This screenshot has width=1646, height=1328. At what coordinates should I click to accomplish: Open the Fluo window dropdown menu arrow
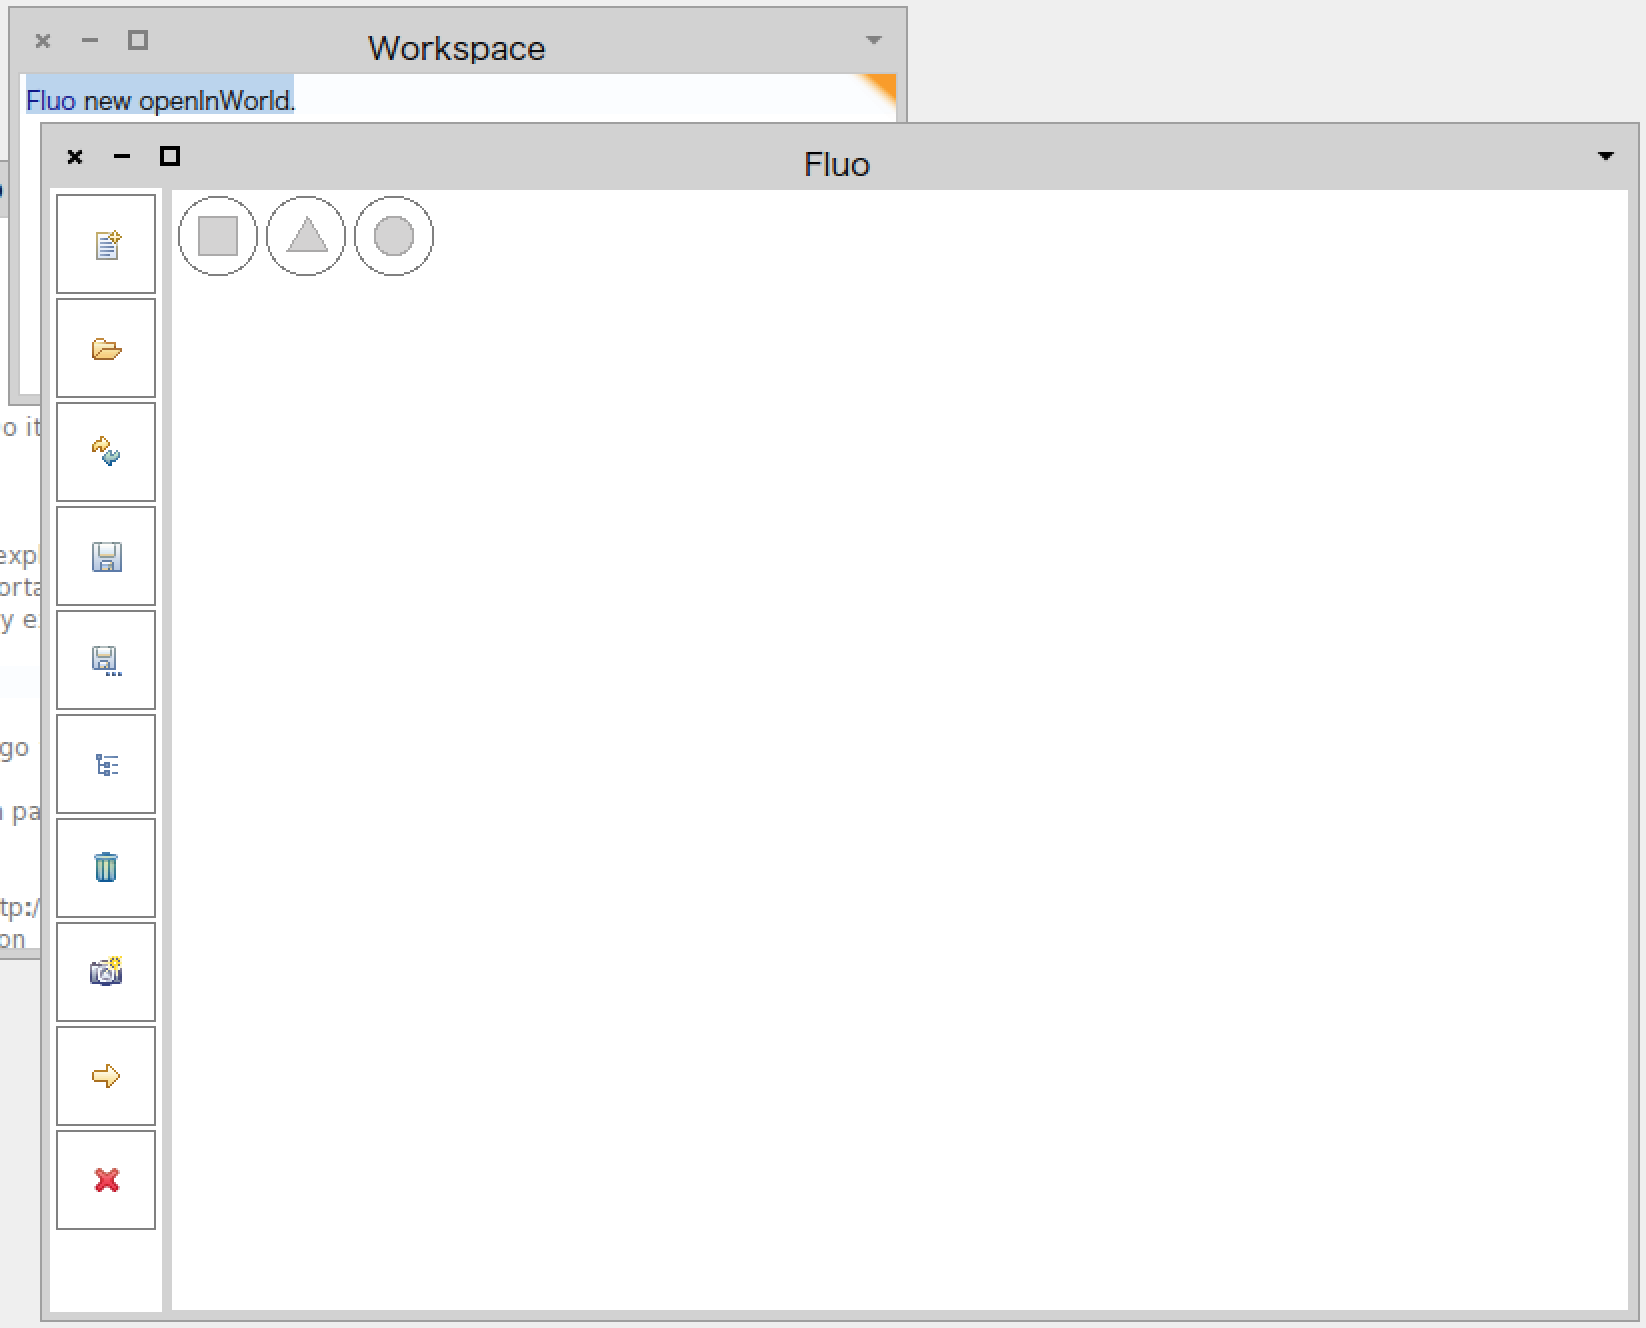point(1606,156)
